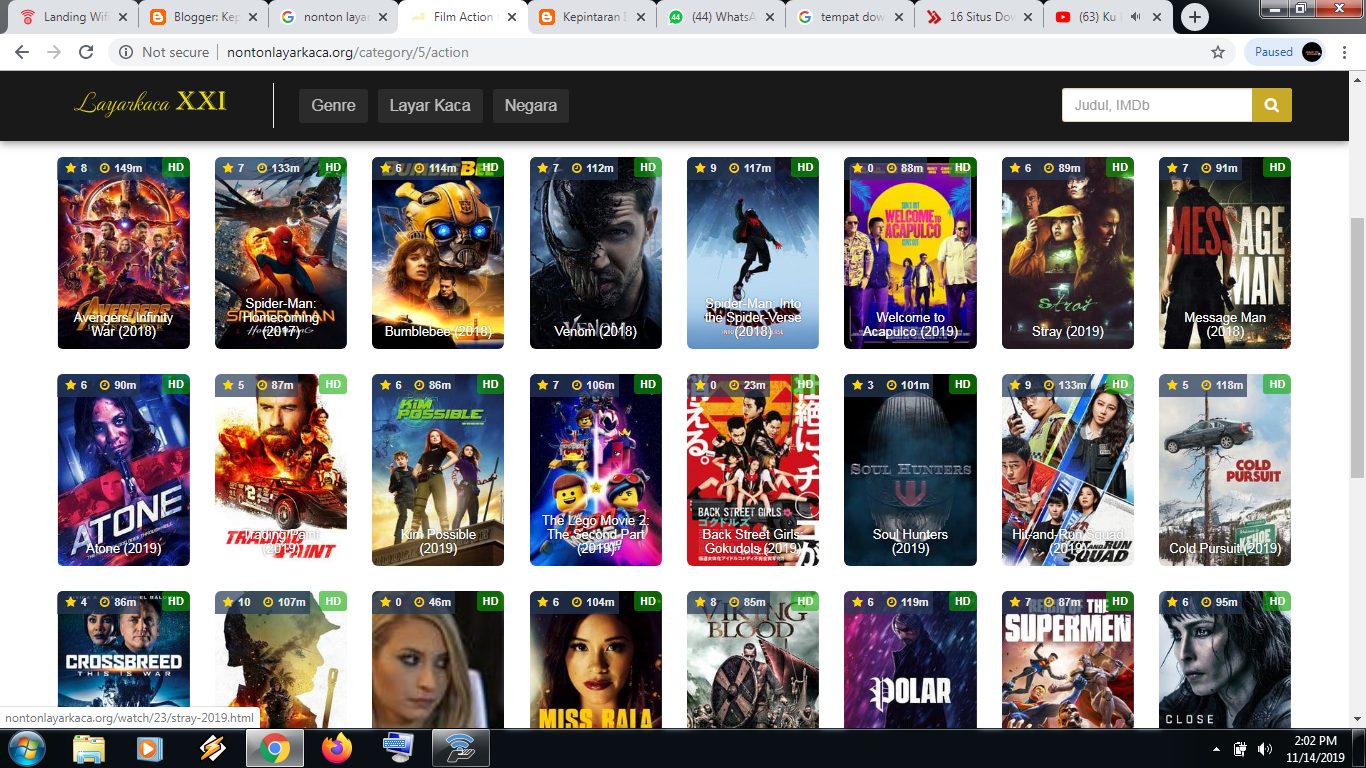
Task: Click the volume speaker tray icon
Action: (1264, 748)
